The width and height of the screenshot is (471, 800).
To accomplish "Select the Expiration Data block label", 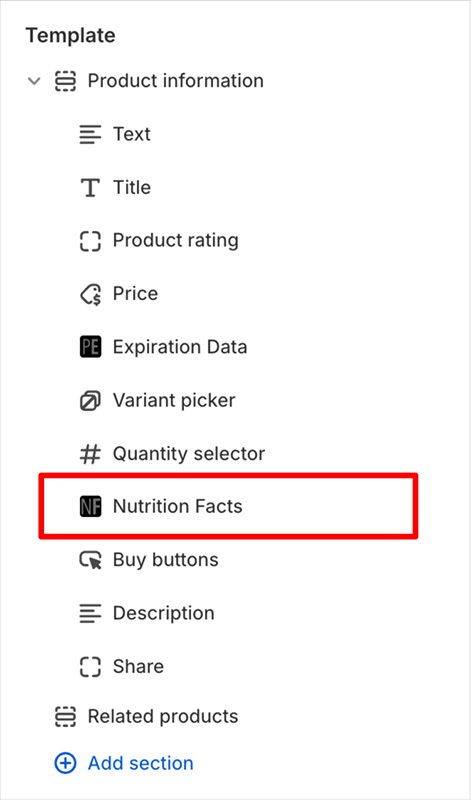I will click(x=180, y=347).
